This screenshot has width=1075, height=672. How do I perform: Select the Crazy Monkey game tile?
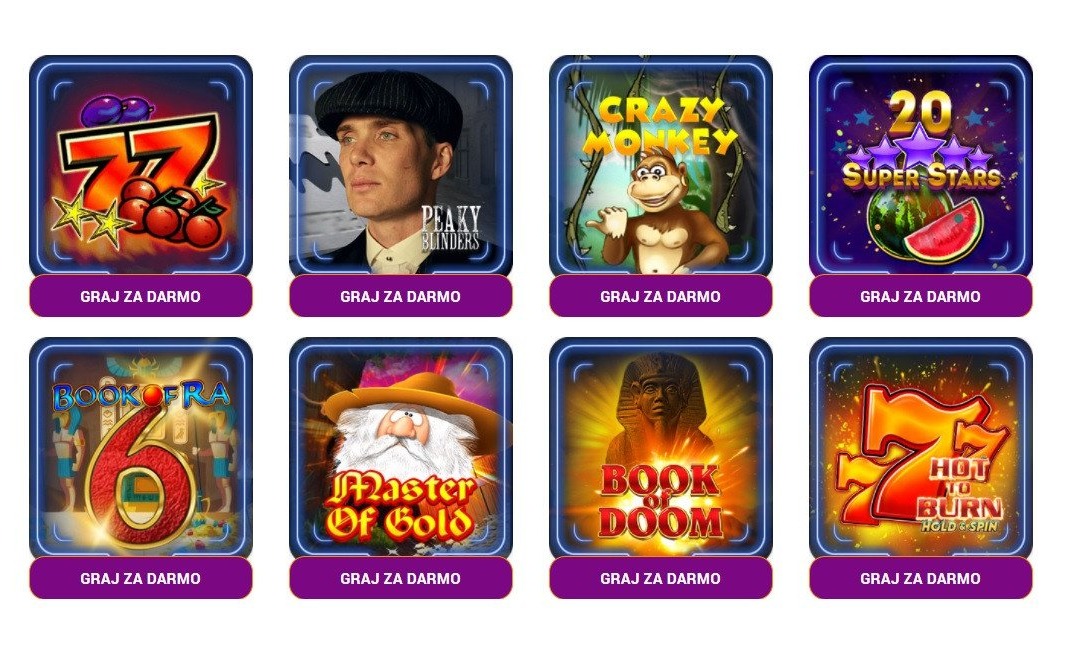660,165
